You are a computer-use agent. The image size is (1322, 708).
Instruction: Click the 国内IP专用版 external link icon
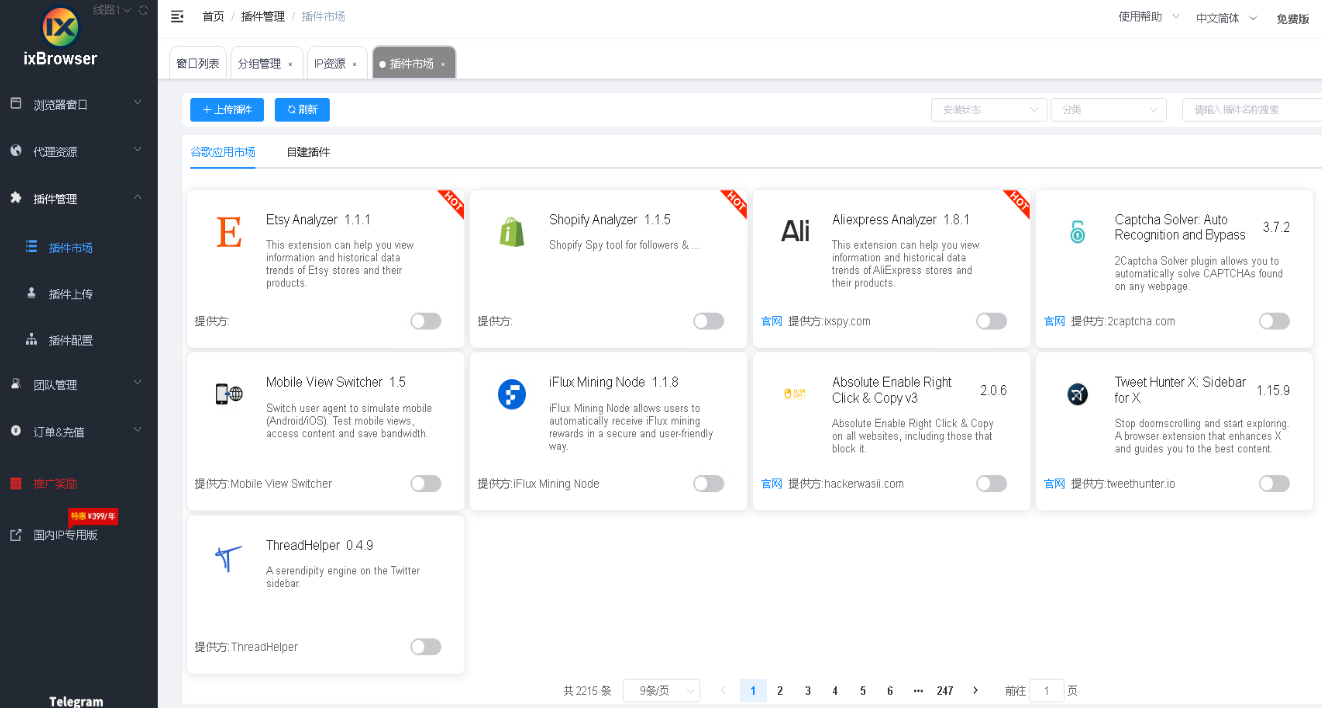pyautogui.click(x=16, y=535)
